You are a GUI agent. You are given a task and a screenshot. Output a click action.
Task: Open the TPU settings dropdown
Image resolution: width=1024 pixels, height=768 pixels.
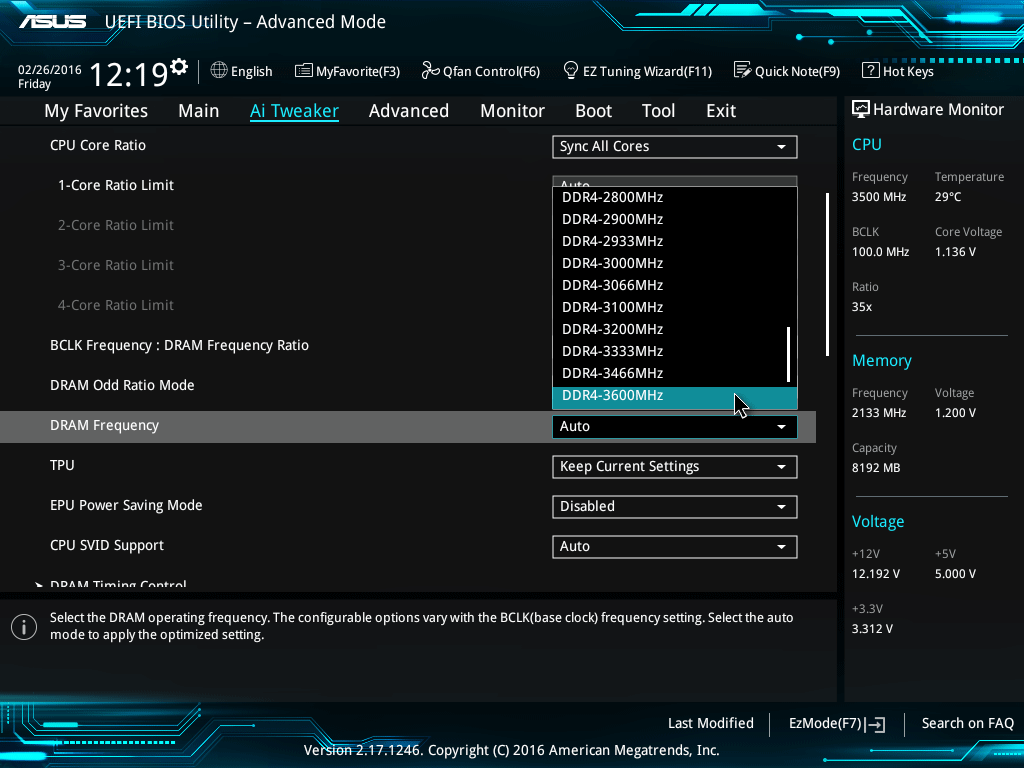click(674, 466)
